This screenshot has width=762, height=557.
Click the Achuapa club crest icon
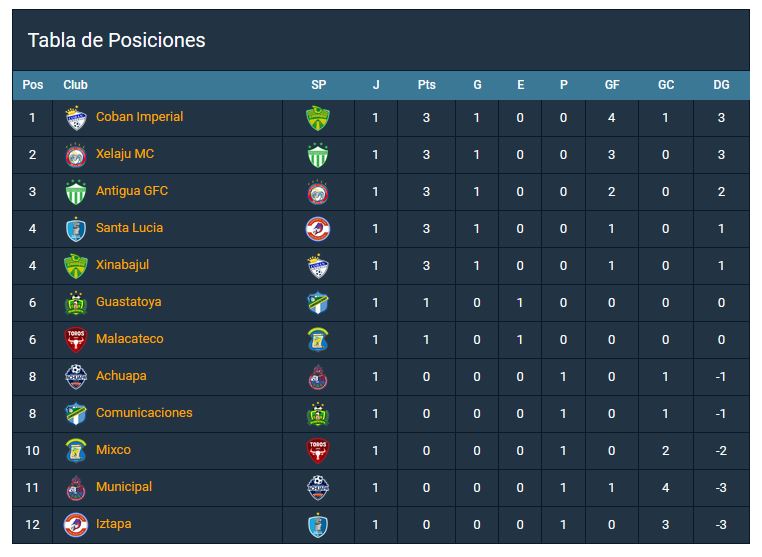(x=76, y=377)
